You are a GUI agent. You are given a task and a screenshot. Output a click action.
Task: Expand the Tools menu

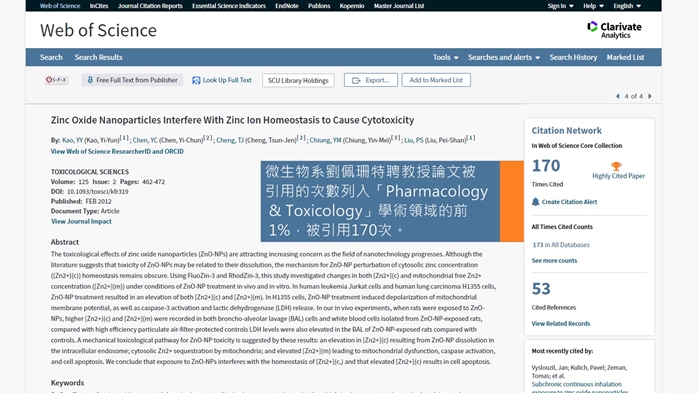click(x=445, y=57)
